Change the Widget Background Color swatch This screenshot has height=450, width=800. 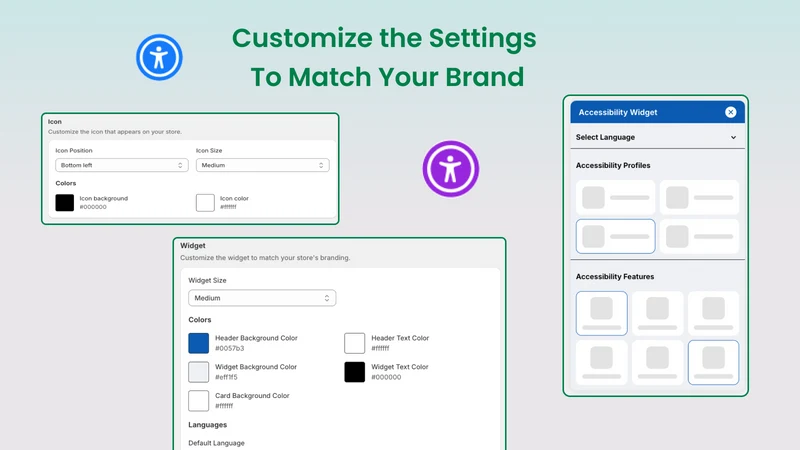(x=198, y=372)
